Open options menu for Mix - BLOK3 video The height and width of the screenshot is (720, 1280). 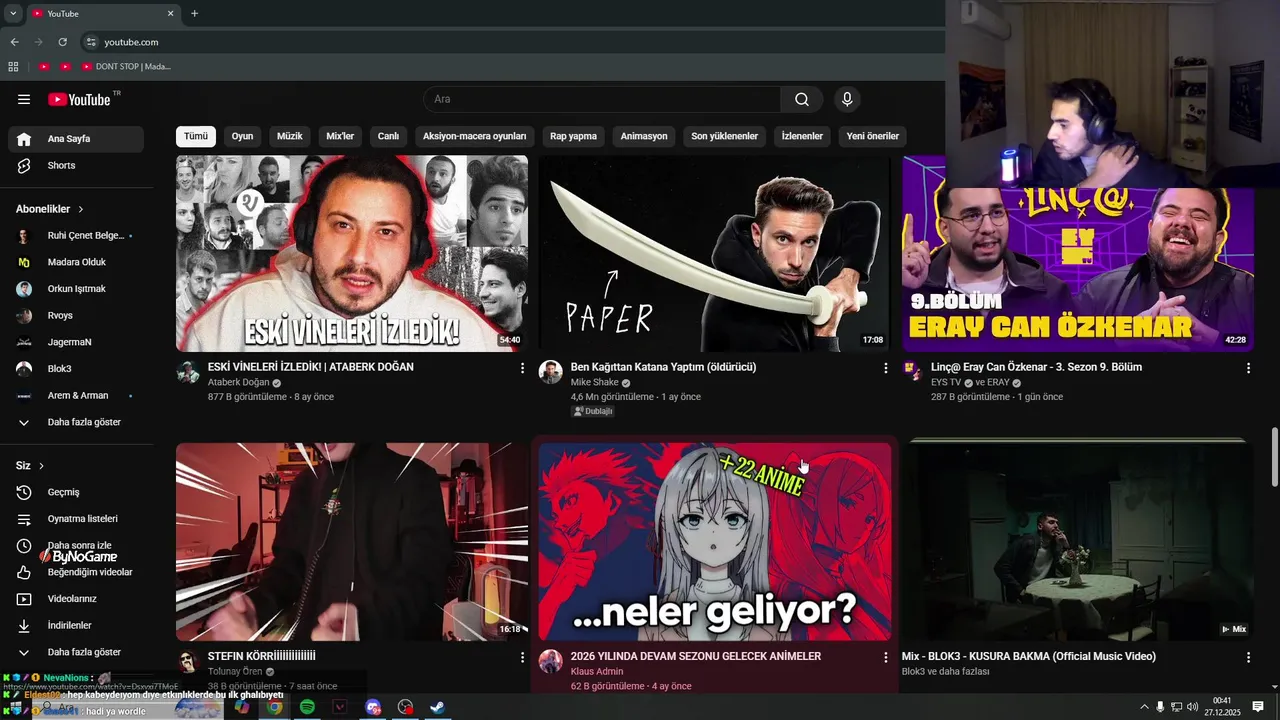tap(1248, 657)
